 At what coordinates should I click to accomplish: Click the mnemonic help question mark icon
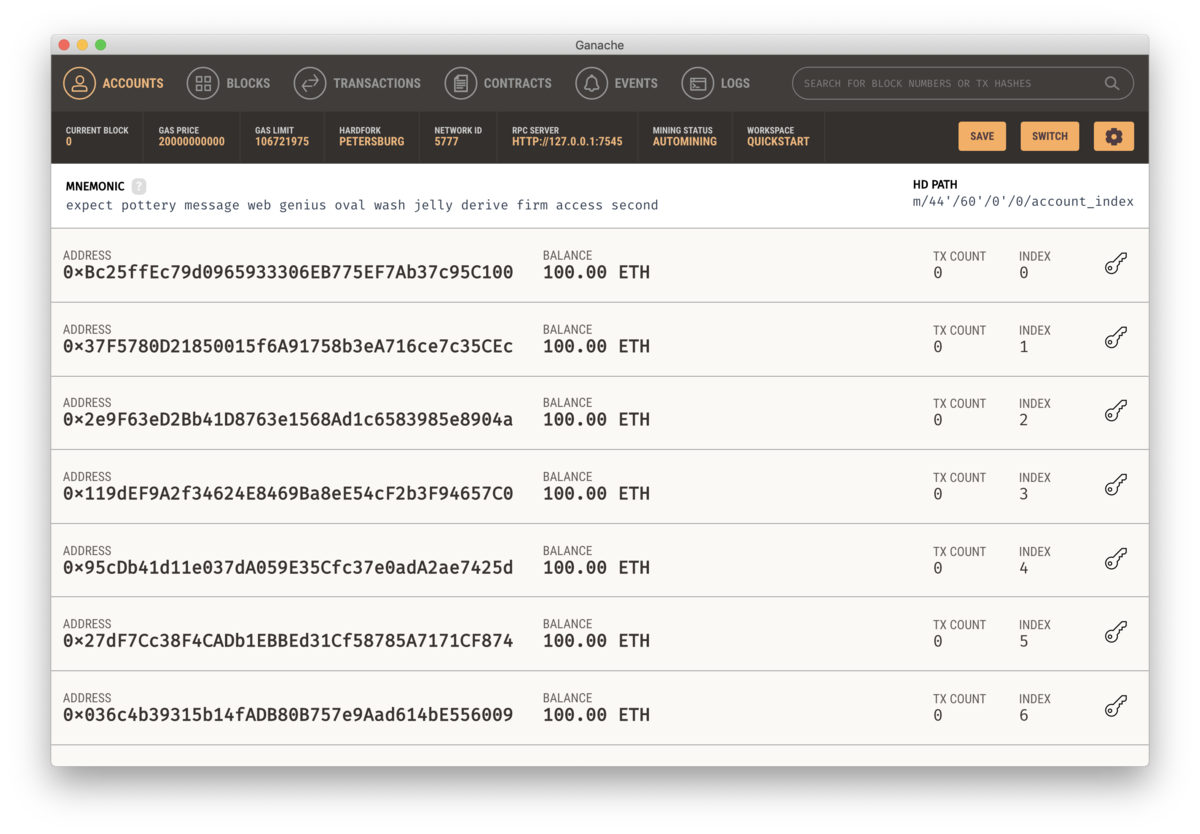[139, 186]
